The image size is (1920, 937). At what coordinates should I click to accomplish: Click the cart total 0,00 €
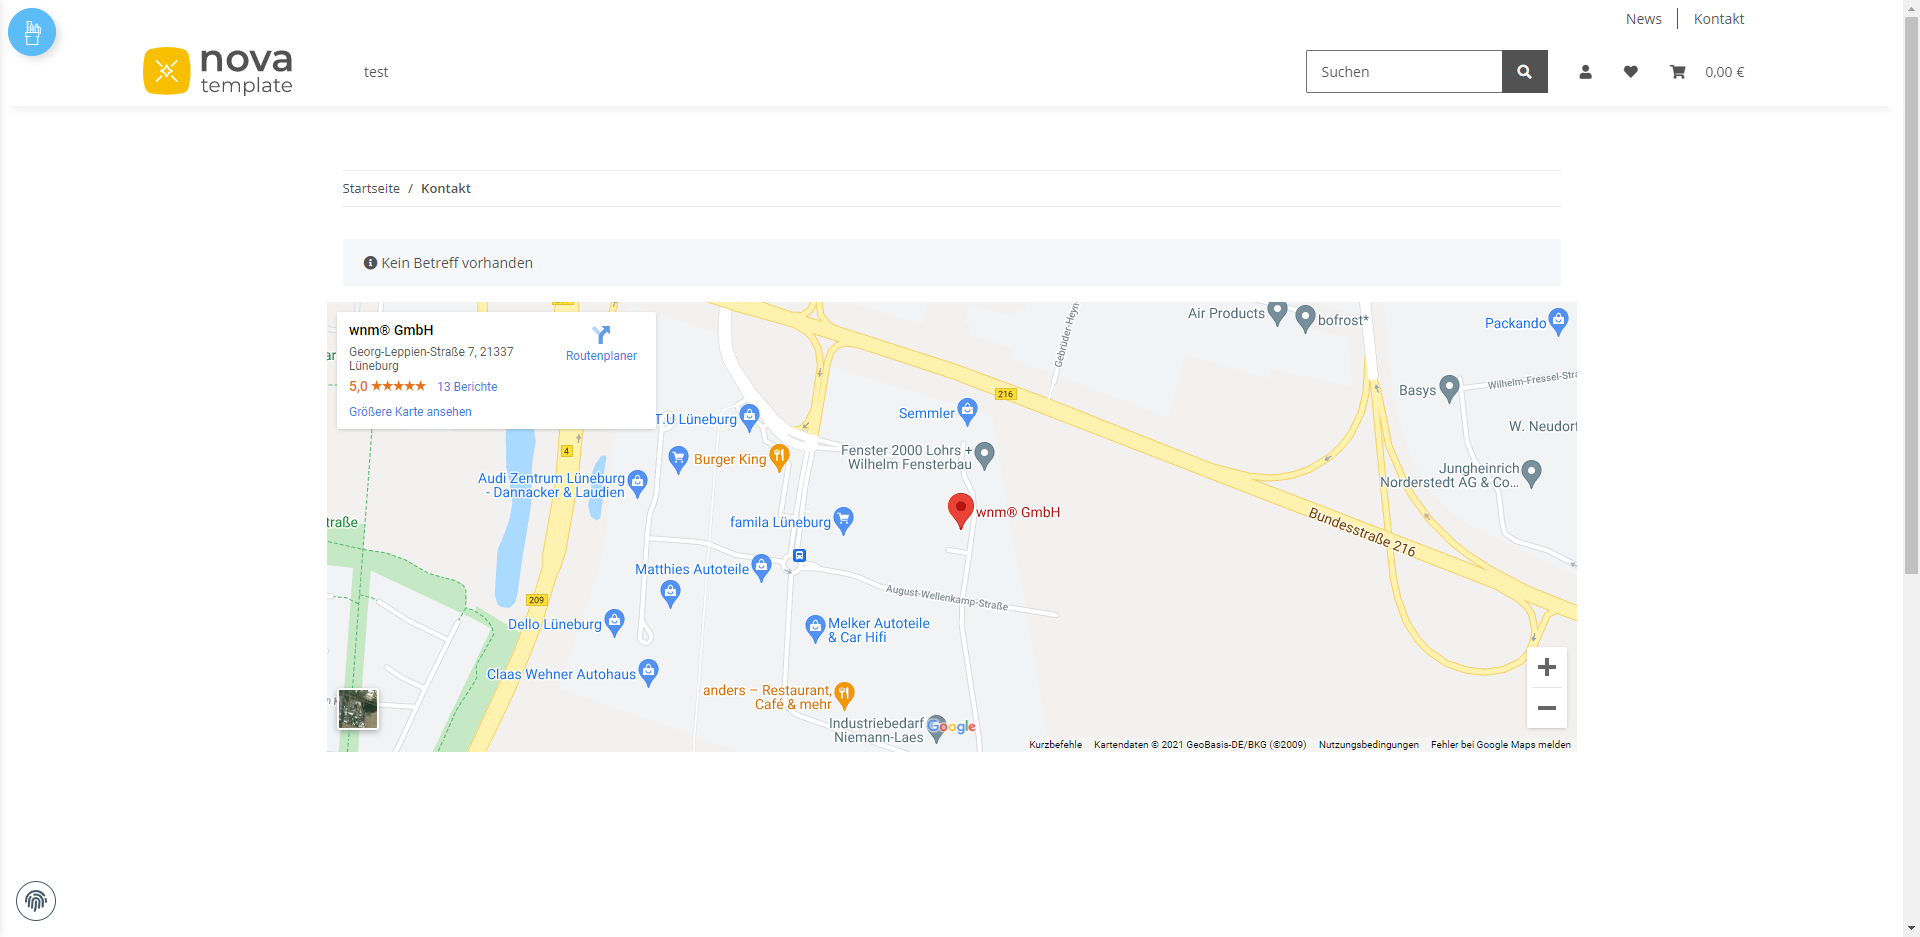[x=1725, y=72]
